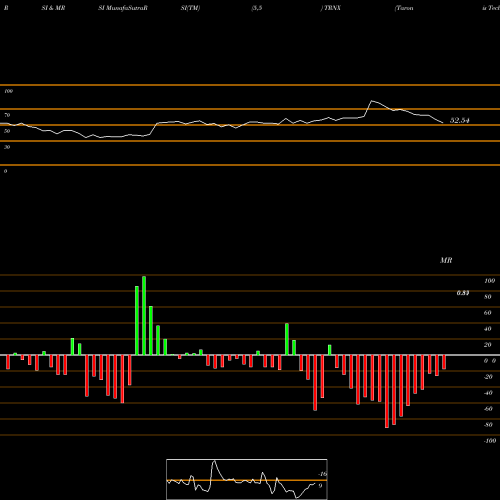Click the MR axis label -20
The height and width of the screenshot is (500, 500).
[488, 377]
